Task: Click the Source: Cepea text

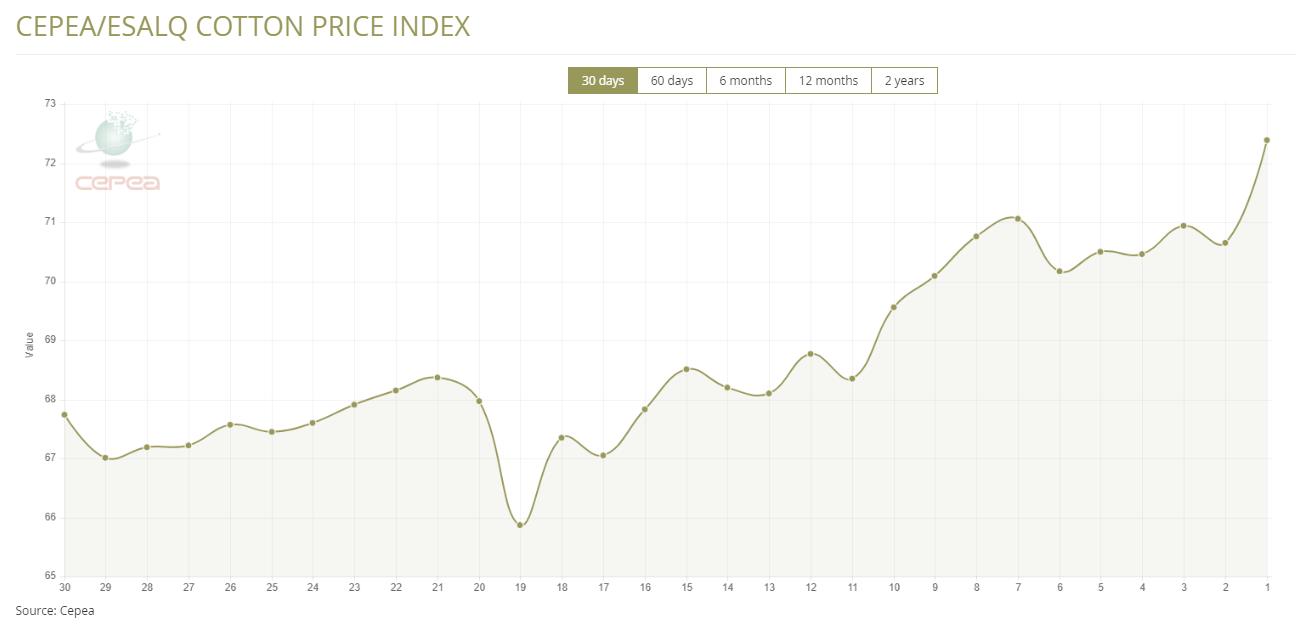Action: pos(55,610)
